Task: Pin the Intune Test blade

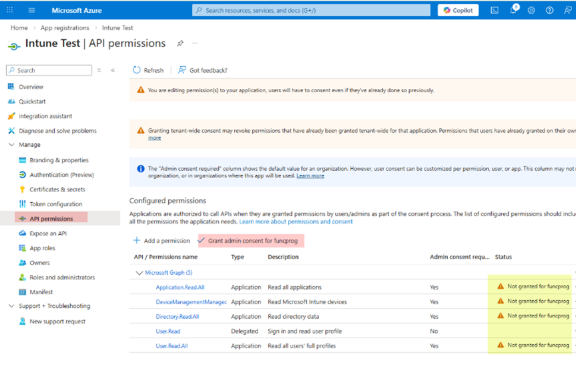Action: (x=180, y=43)
